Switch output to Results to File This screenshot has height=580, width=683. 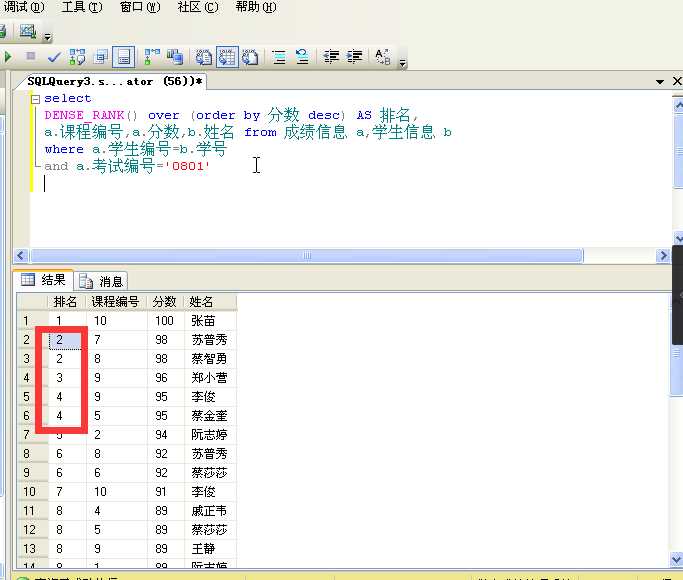(250, 57)
